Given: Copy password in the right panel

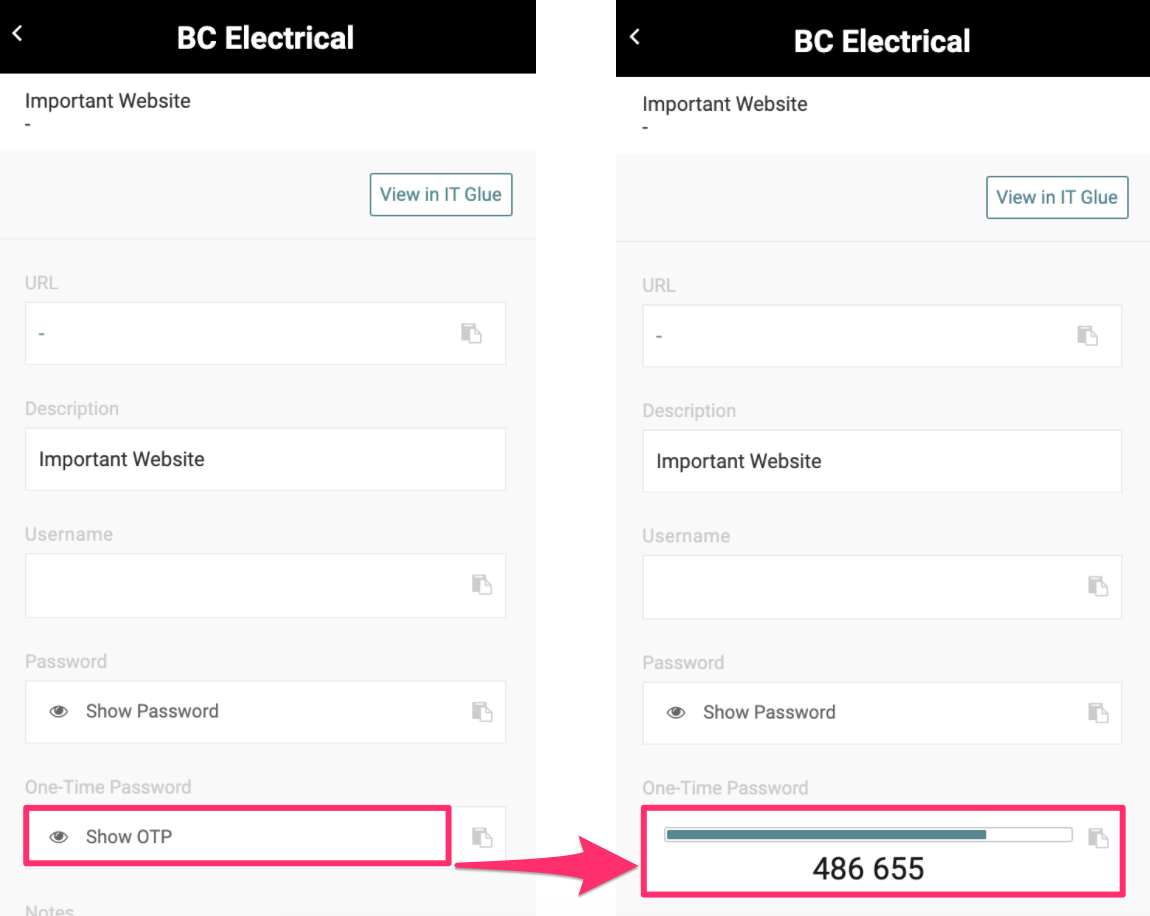Looking at the screenshot, I should click(1098, 712).
